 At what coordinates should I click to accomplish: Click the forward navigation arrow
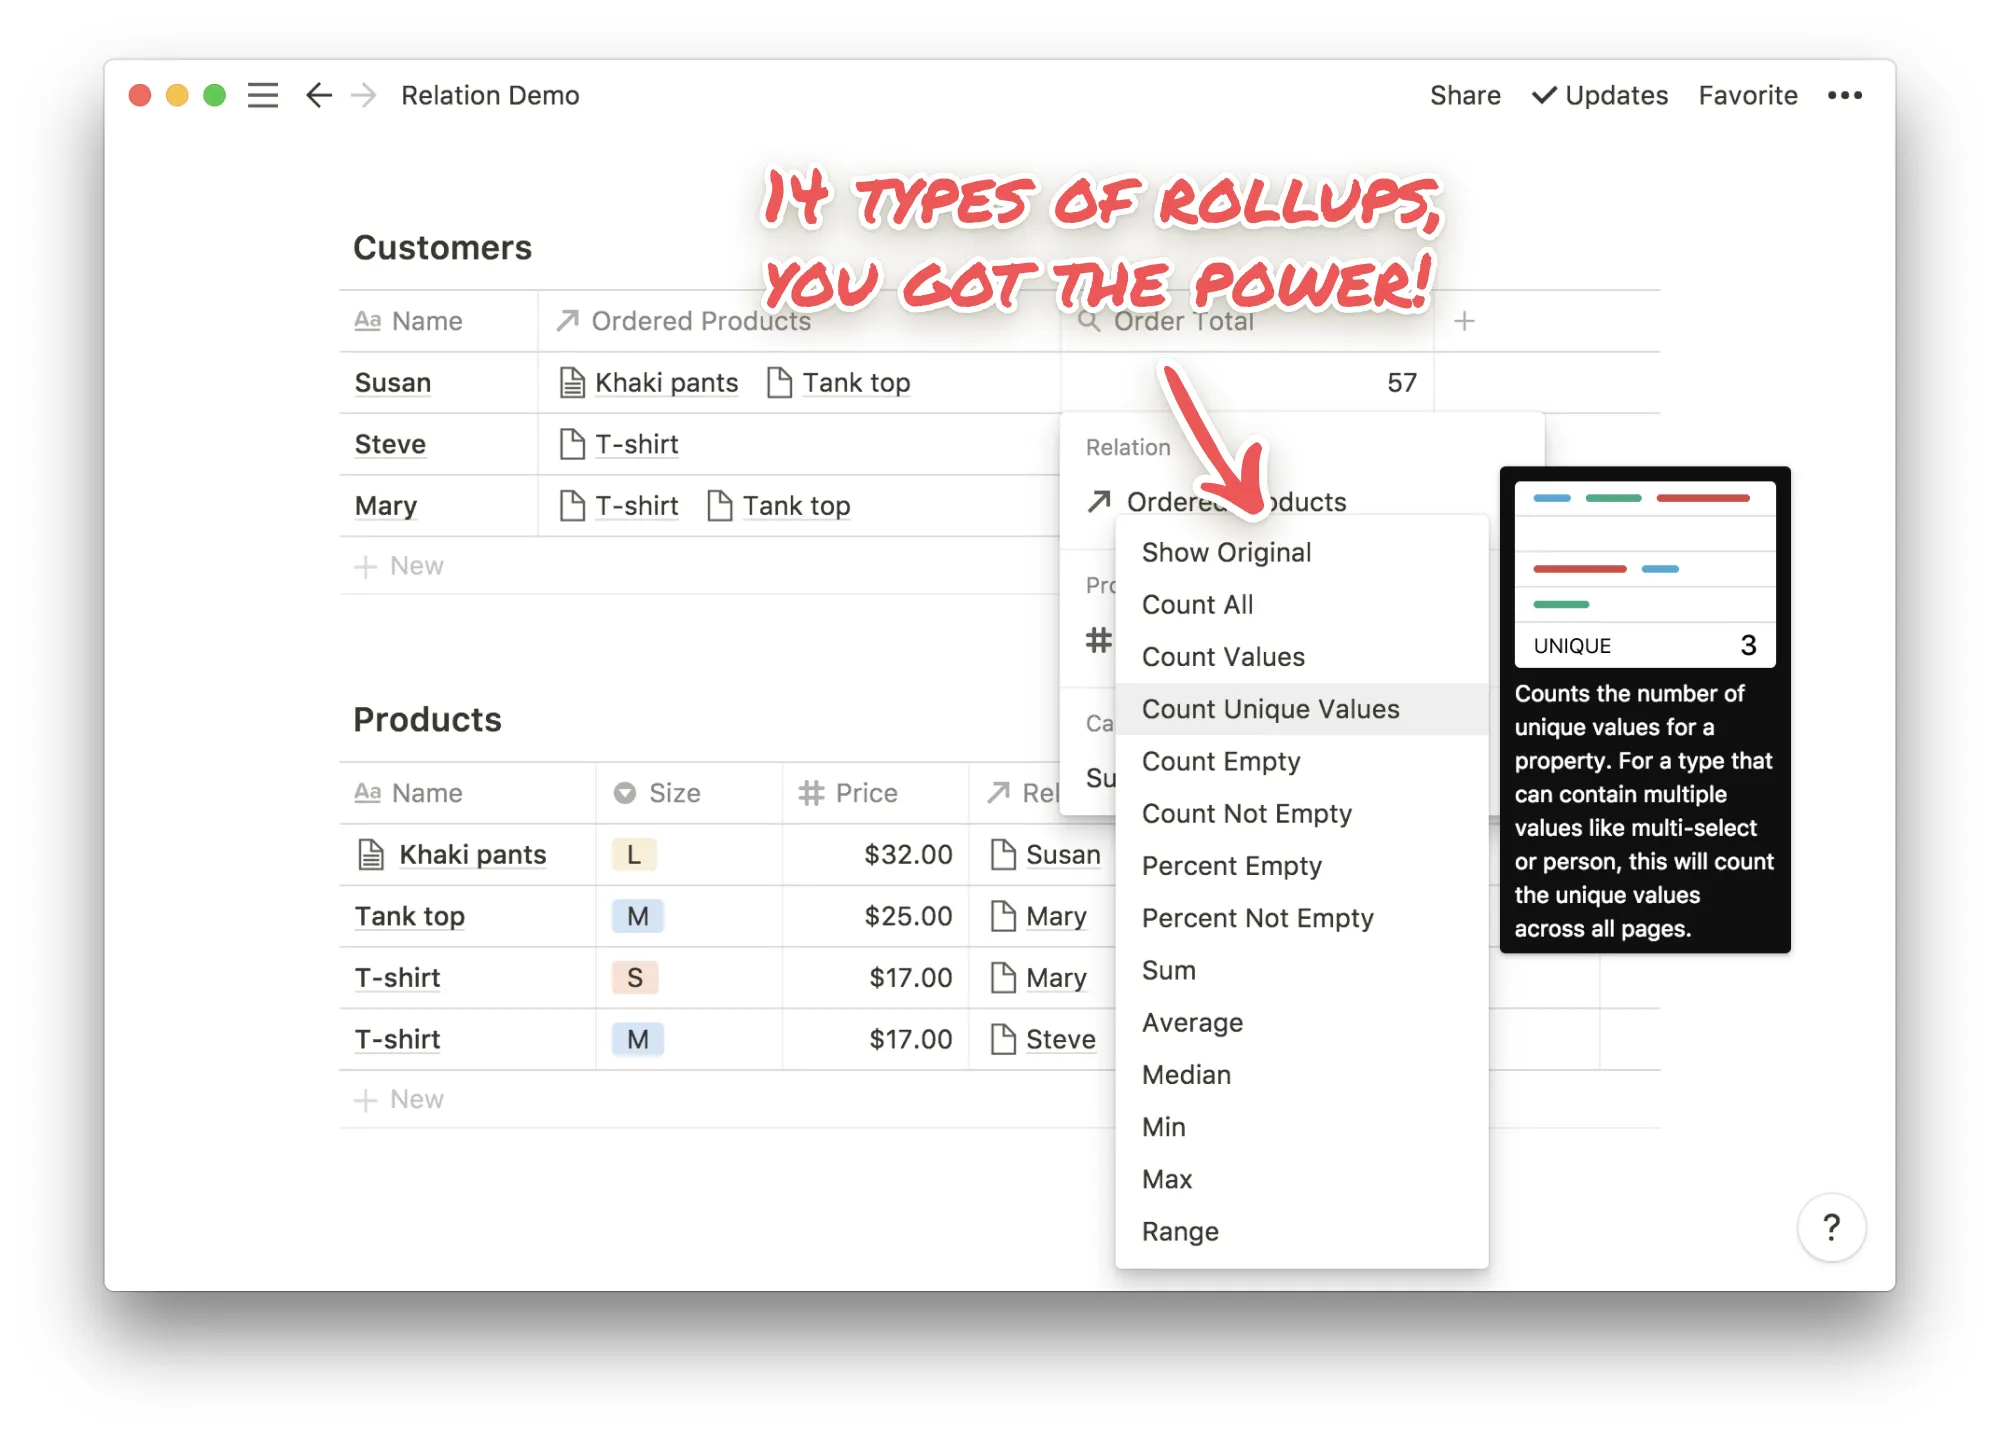click(x=364, y=95)
